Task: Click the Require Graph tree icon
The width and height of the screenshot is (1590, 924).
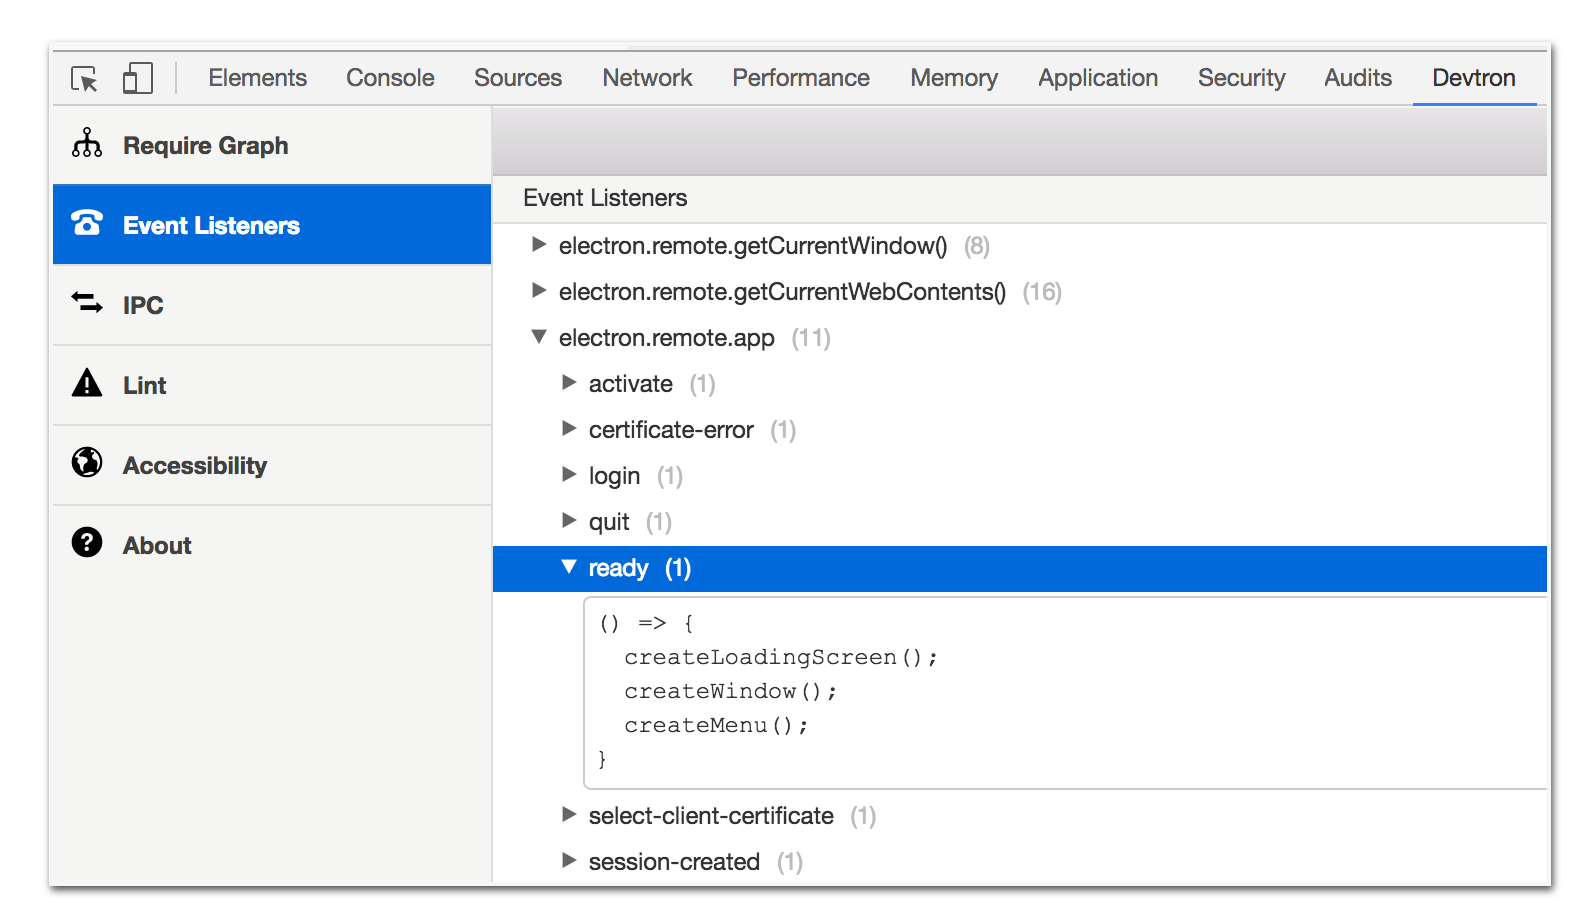Action: point(87,144)
